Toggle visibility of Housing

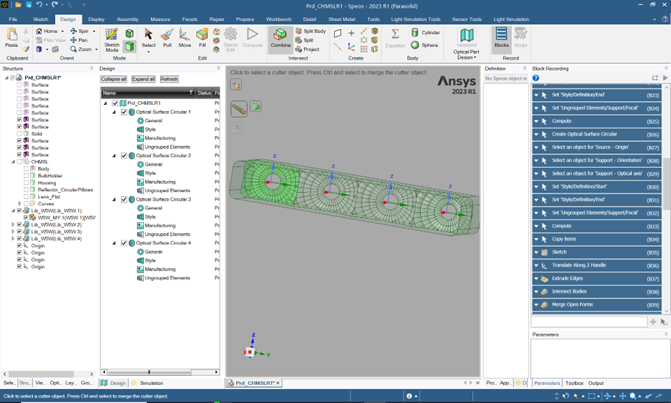(26, 183)
